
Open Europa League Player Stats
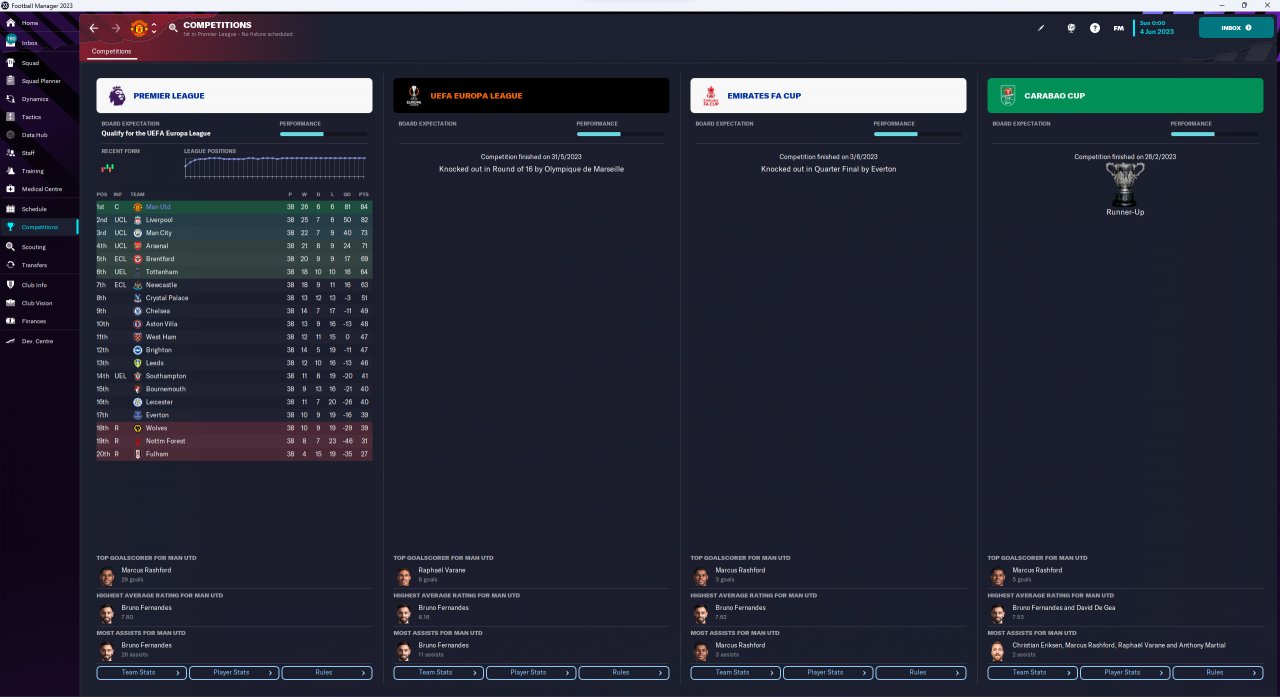[531, 672]
